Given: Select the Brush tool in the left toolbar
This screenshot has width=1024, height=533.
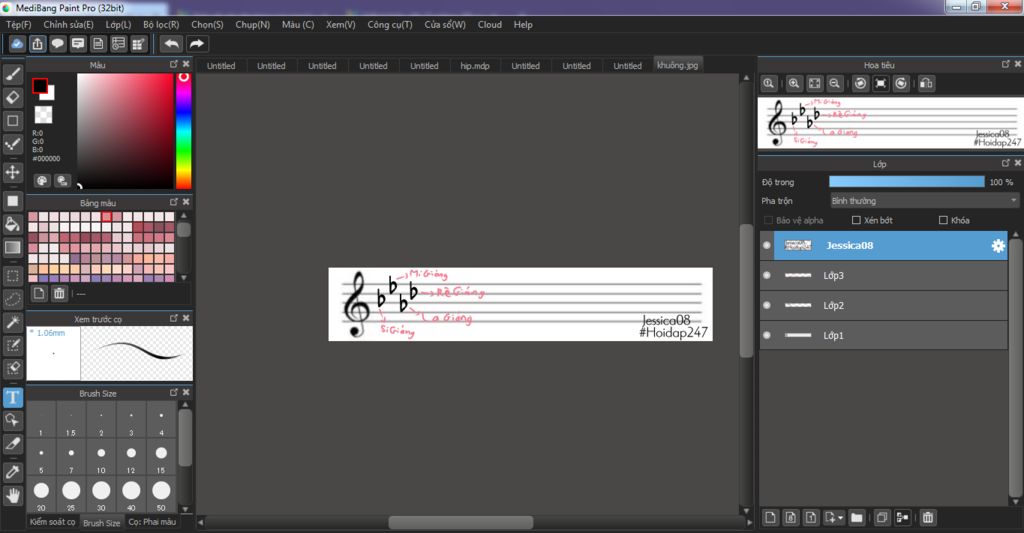Looking at the screenshot, I should [13, 74].
